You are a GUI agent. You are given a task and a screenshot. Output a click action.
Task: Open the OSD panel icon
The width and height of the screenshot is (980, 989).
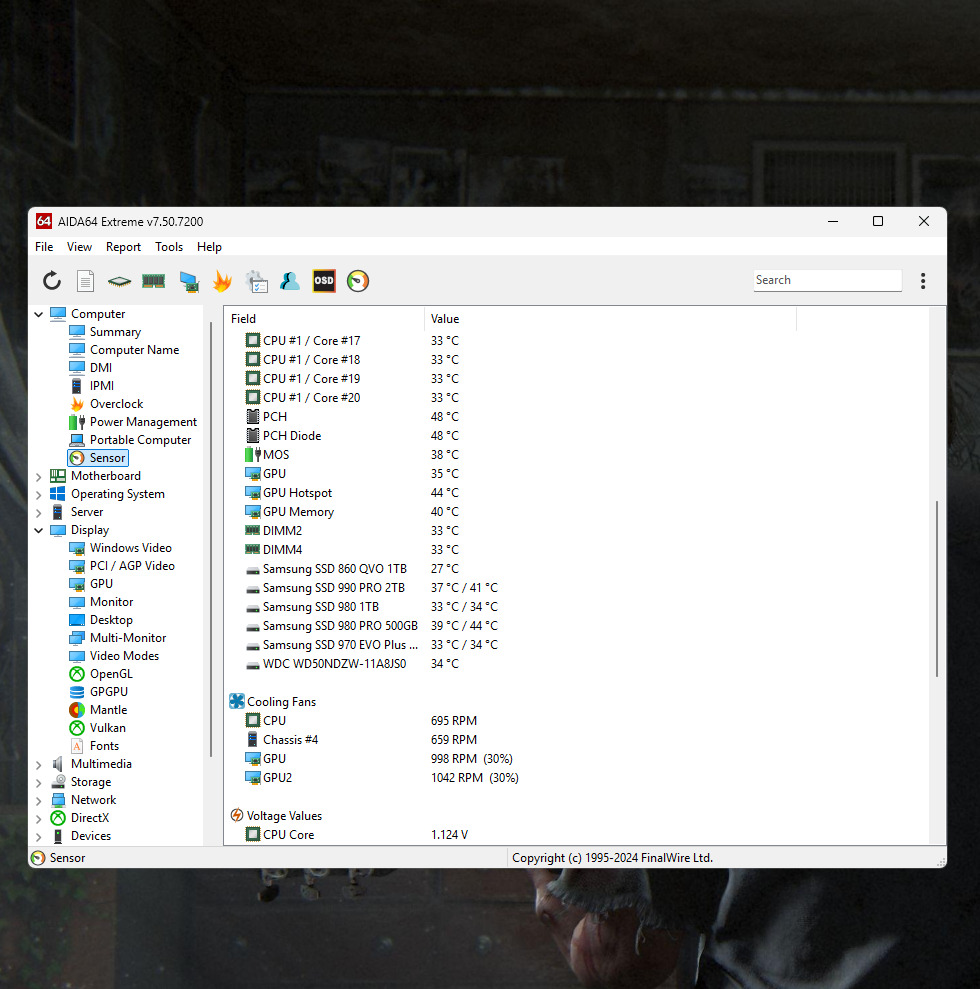click(x=324, y=281)
